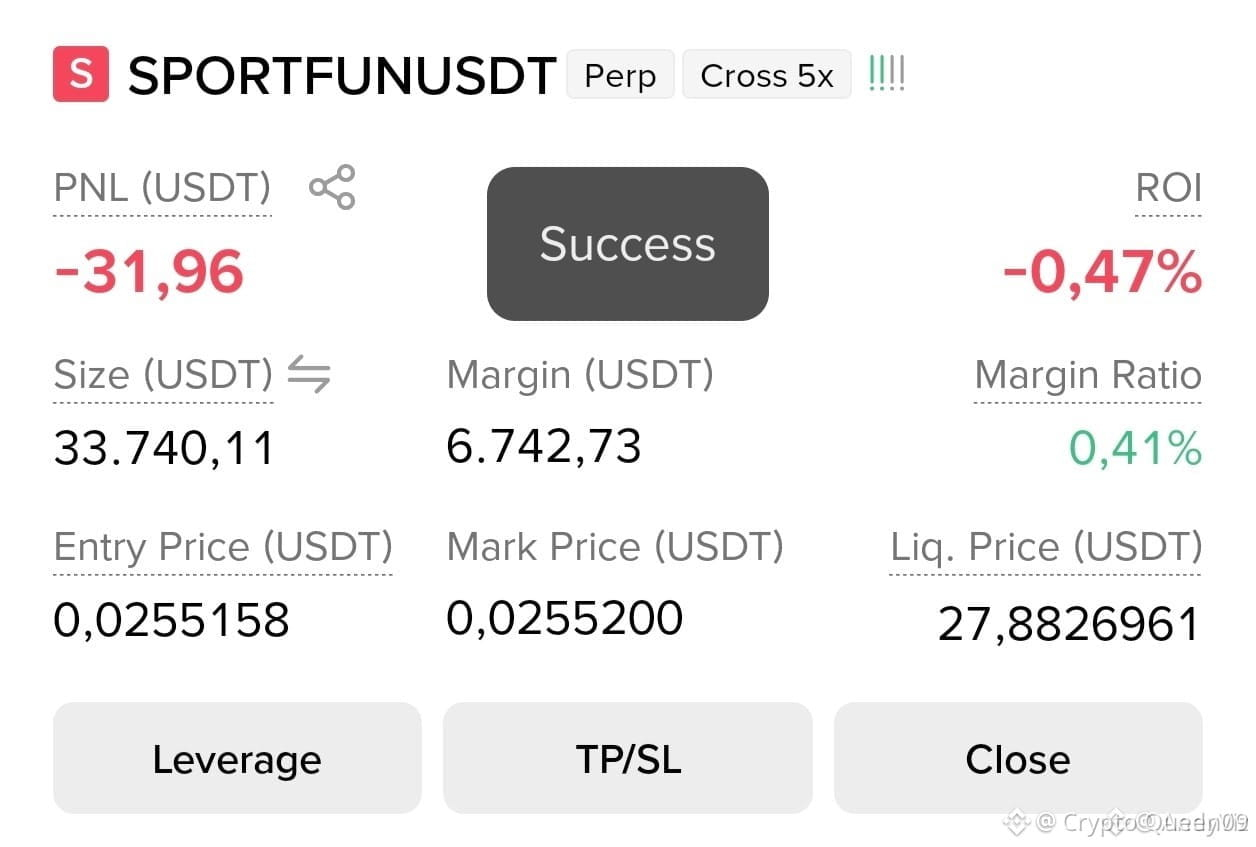Open the Leverage settings
This screenshot has height=847, width=1256.
[237, 759]
